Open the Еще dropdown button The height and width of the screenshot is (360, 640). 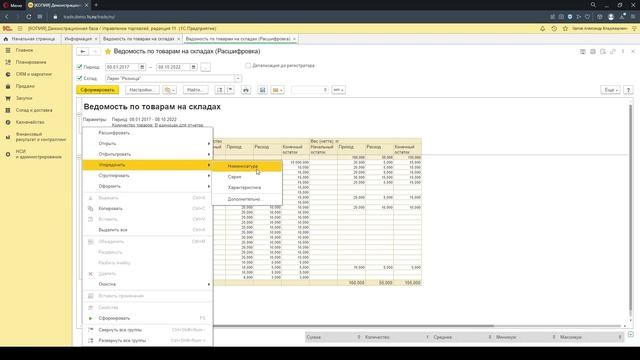point(611,90)
